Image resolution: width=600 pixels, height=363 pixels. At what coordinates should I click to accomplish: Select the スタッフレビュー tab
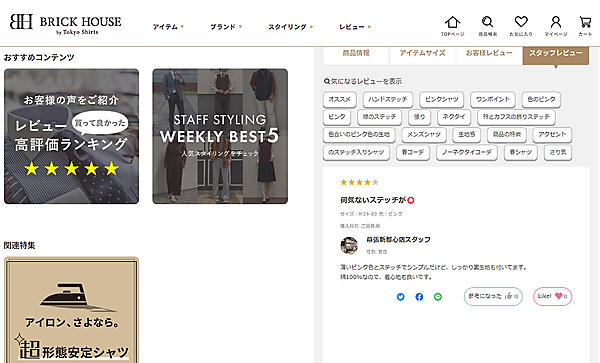(x=556, y=54)
